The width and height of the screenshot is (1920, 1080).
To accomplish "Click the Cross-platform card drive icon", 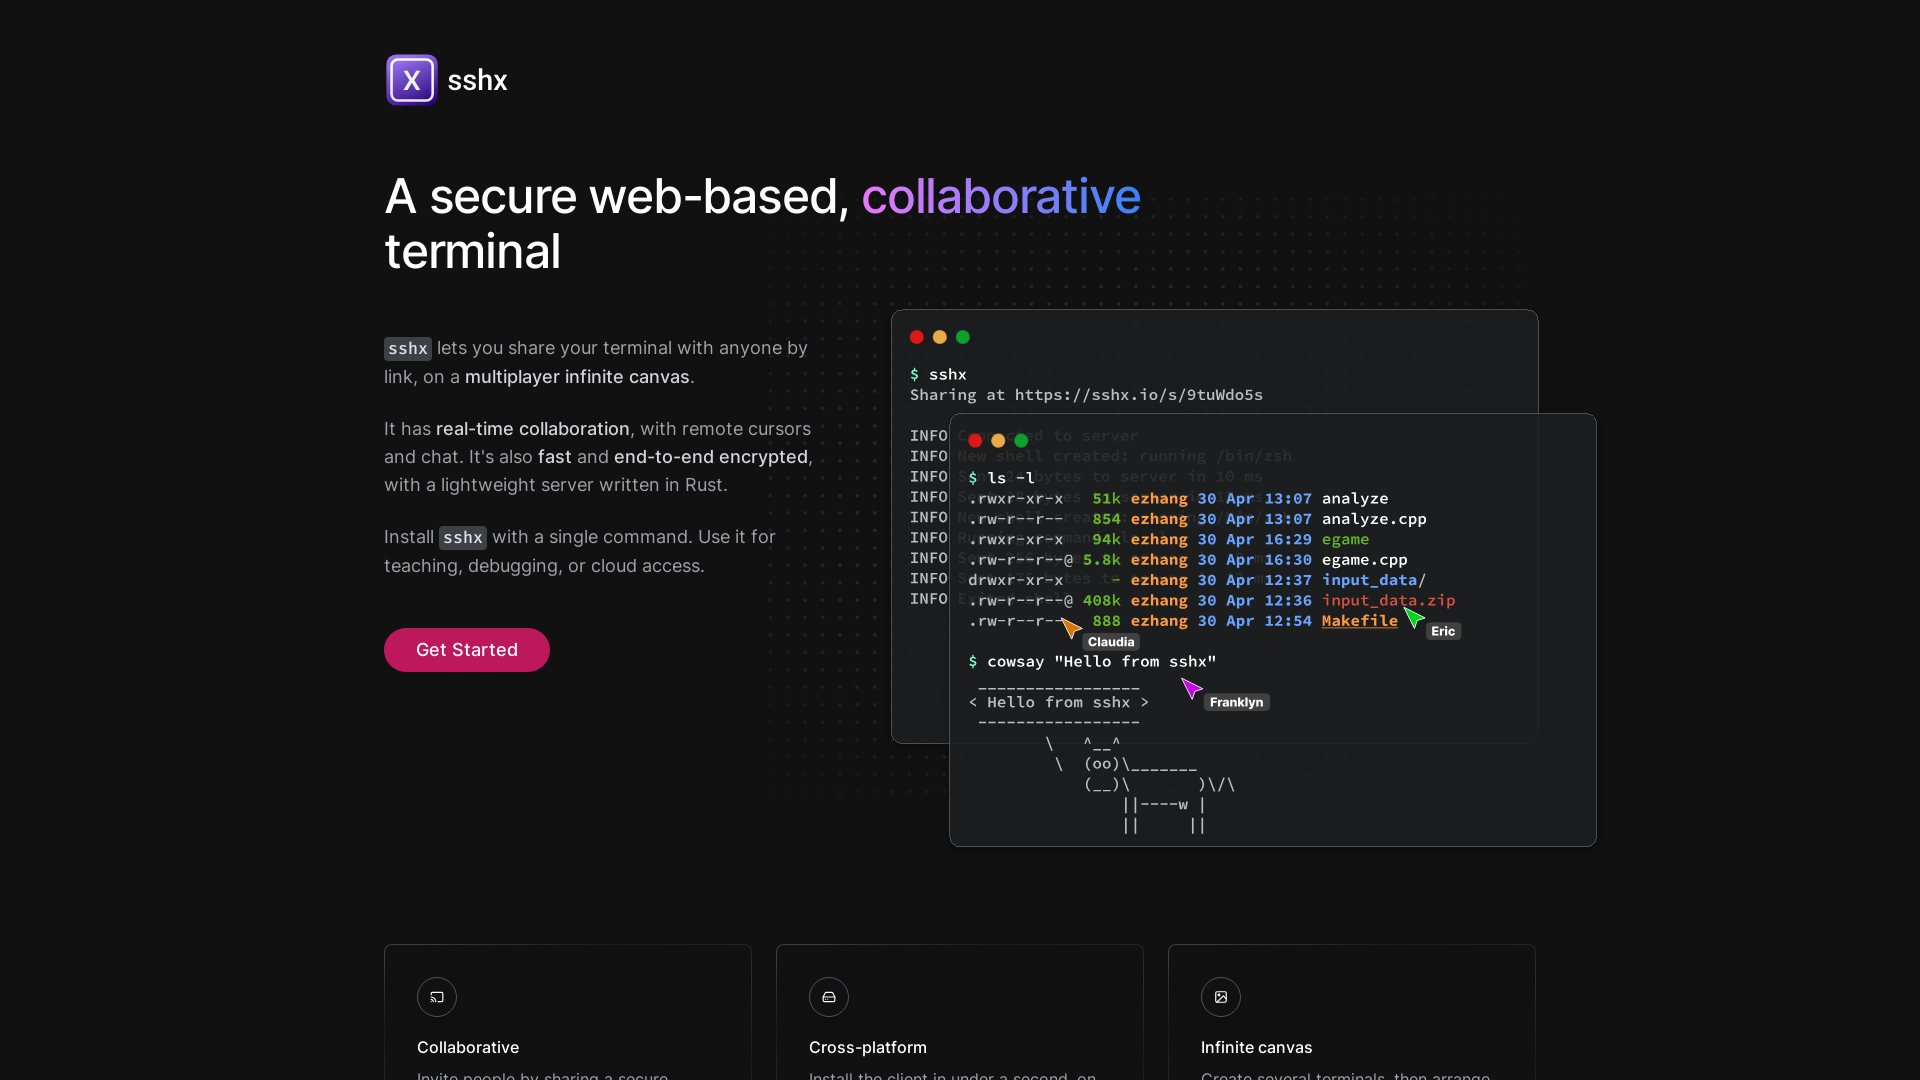I will point(829,997).
